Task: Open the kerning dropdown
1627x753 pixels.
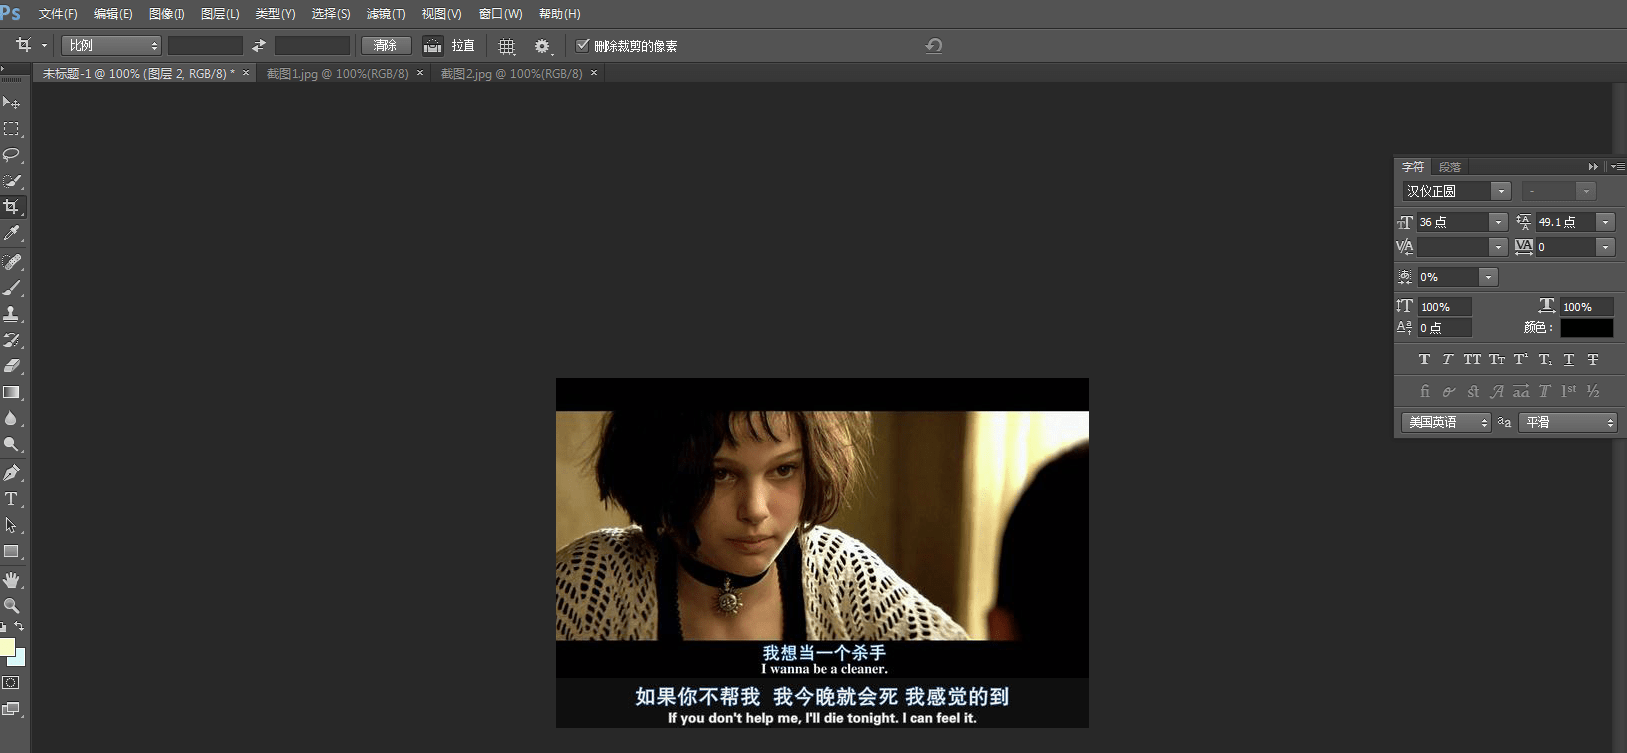Action: [x=1498, y=247]
